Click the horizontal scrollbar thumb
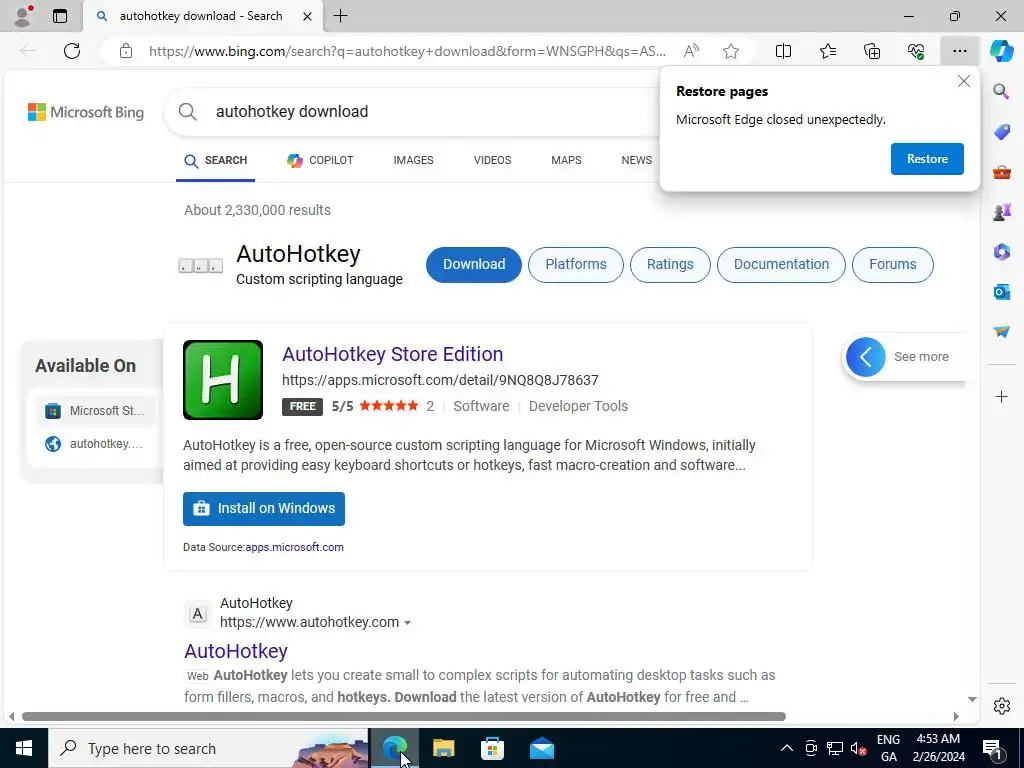Image resolution: width=1024 pixels, height=768 pixels. [x=404, y=716]
